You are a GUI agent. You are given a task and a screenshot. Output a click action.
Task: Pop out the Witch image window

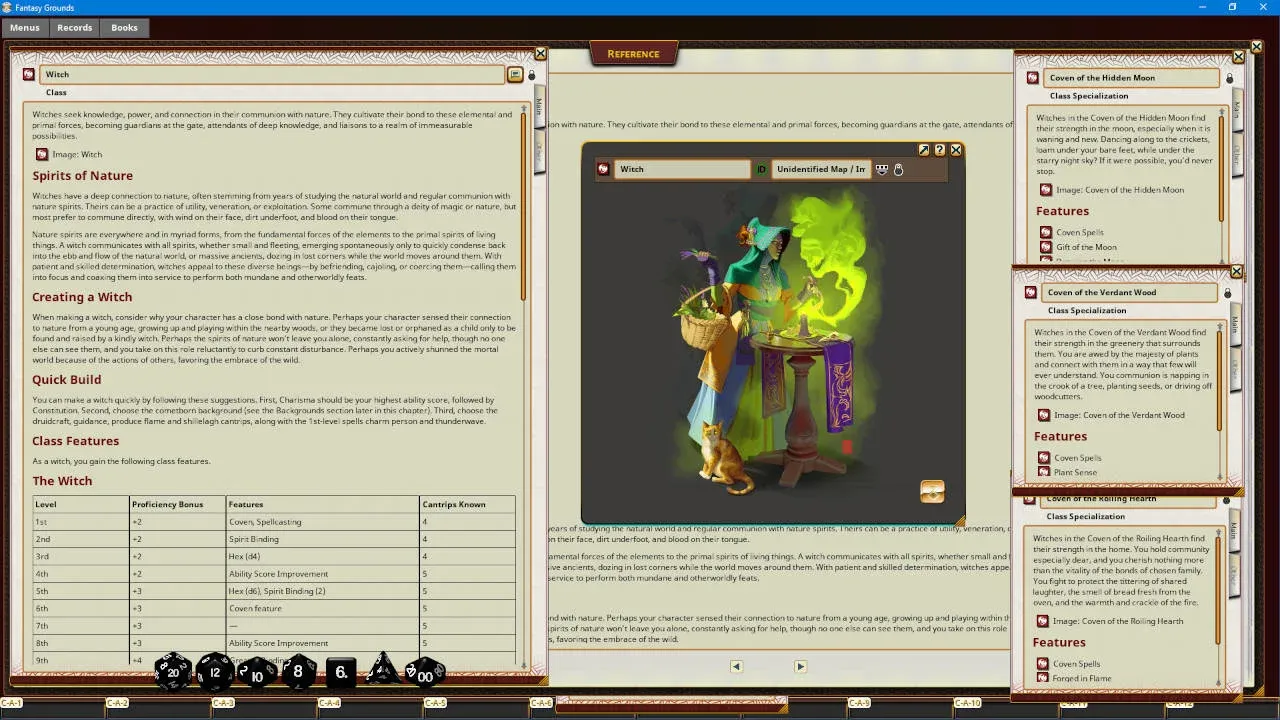[924, 150]
